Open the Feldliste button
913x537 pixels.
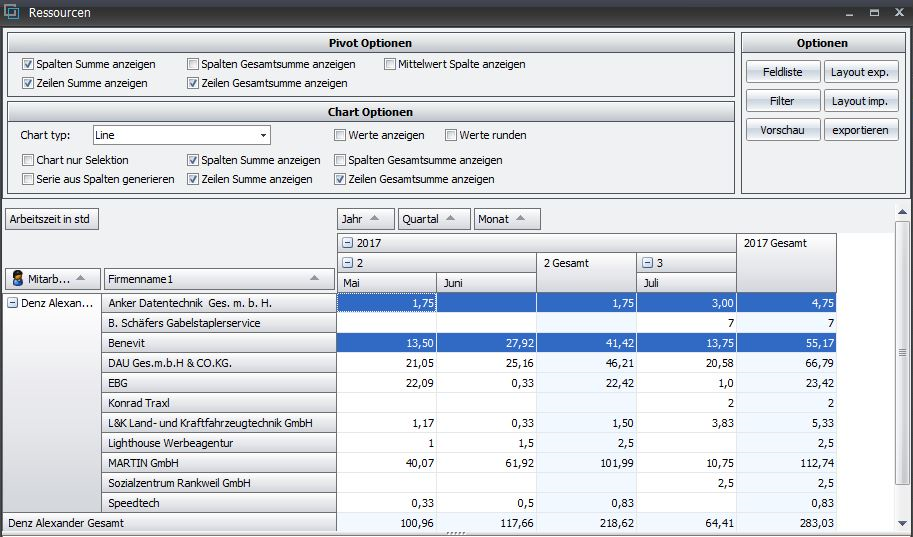click(783, 72)
